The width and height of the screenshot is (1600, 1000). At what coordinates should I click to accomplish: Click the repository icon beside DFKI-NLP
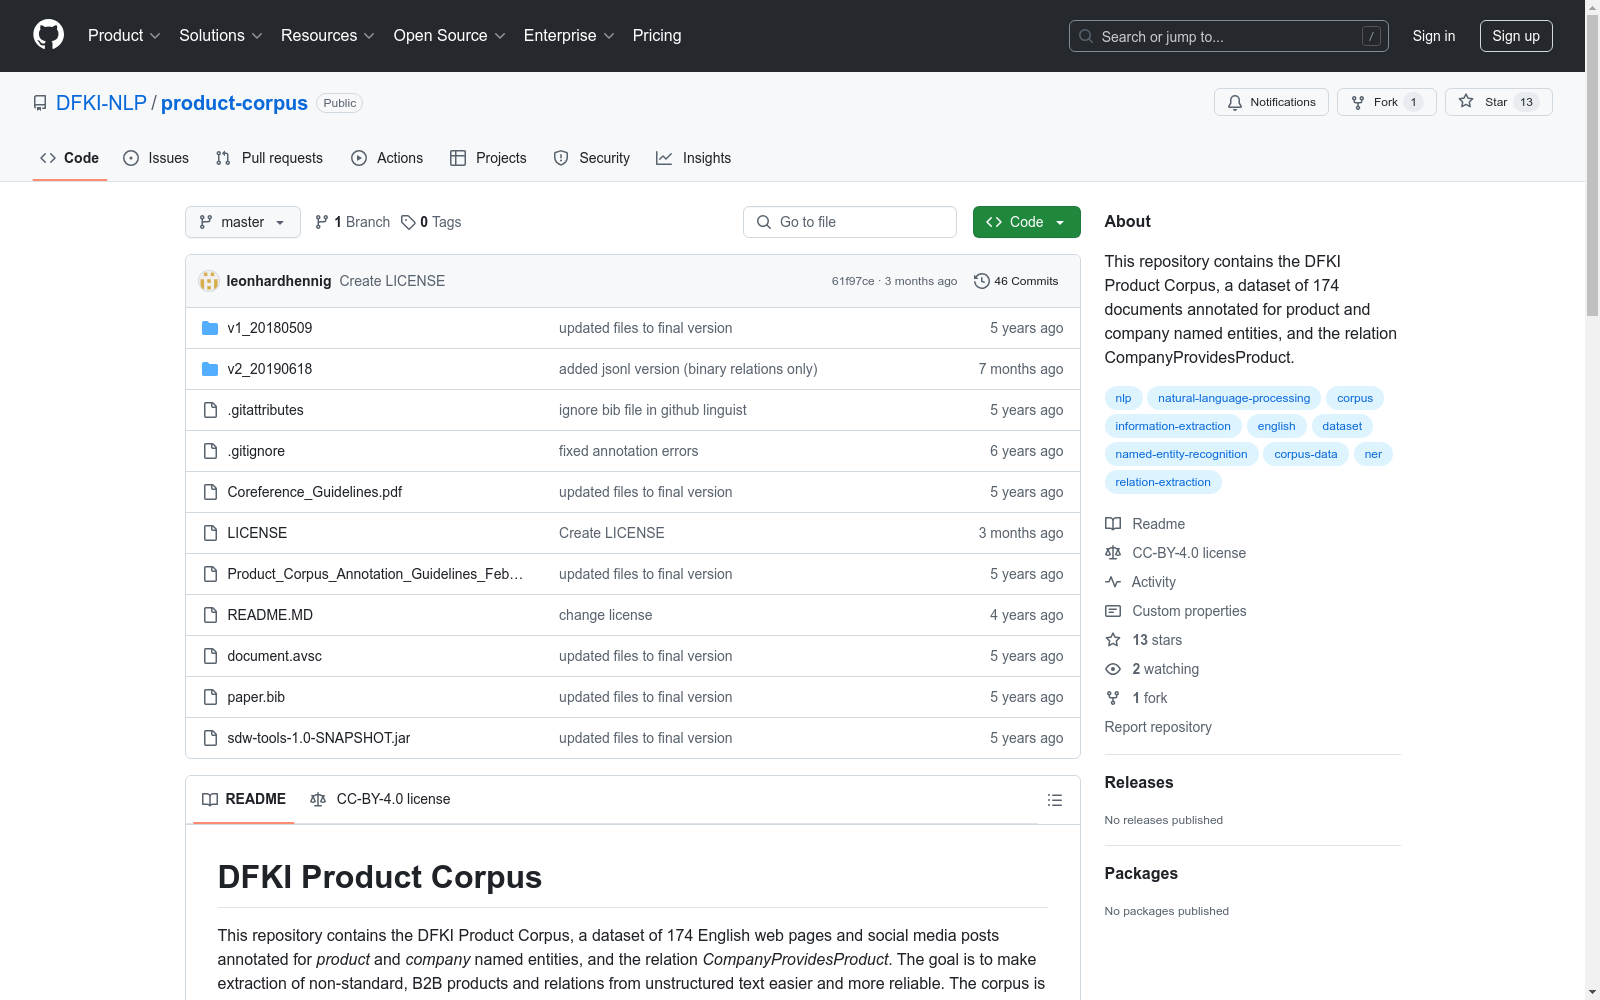click(x=40, y=103)
